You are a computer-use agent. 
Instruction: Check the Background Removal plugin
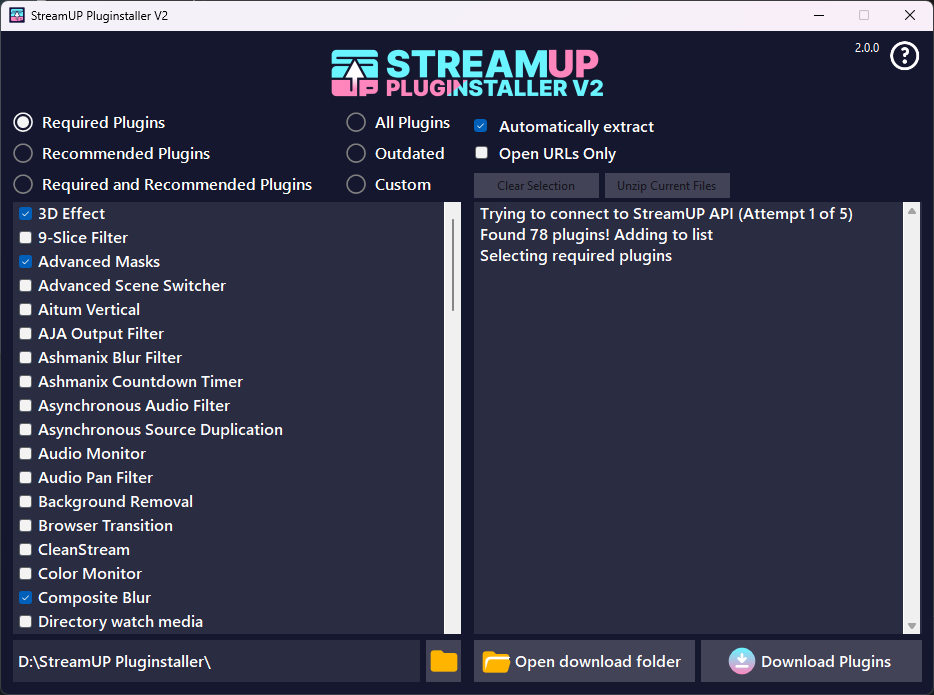[x=26, y=501]
